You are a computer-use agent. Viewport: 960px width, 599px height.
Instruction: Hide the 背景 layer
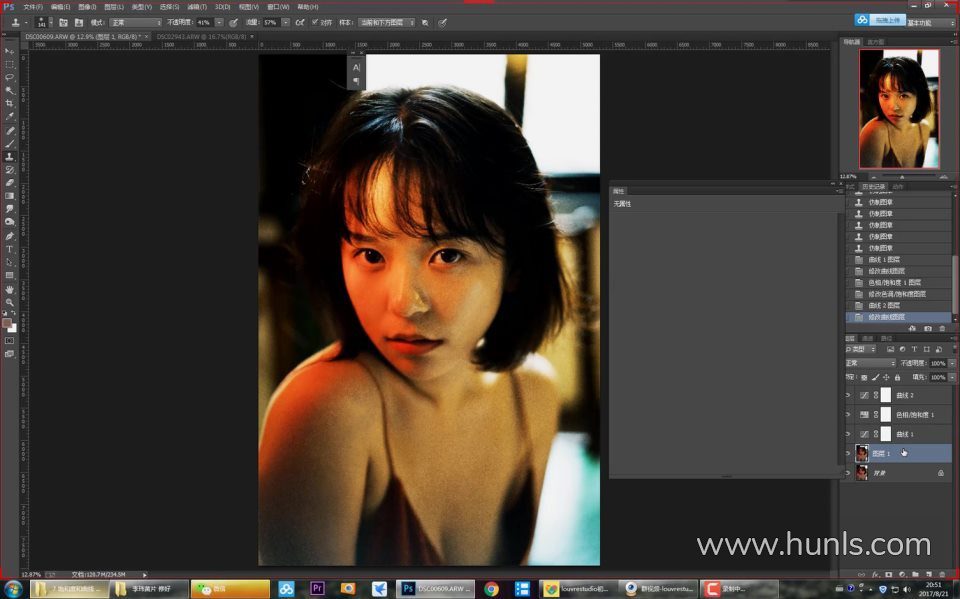848,473
